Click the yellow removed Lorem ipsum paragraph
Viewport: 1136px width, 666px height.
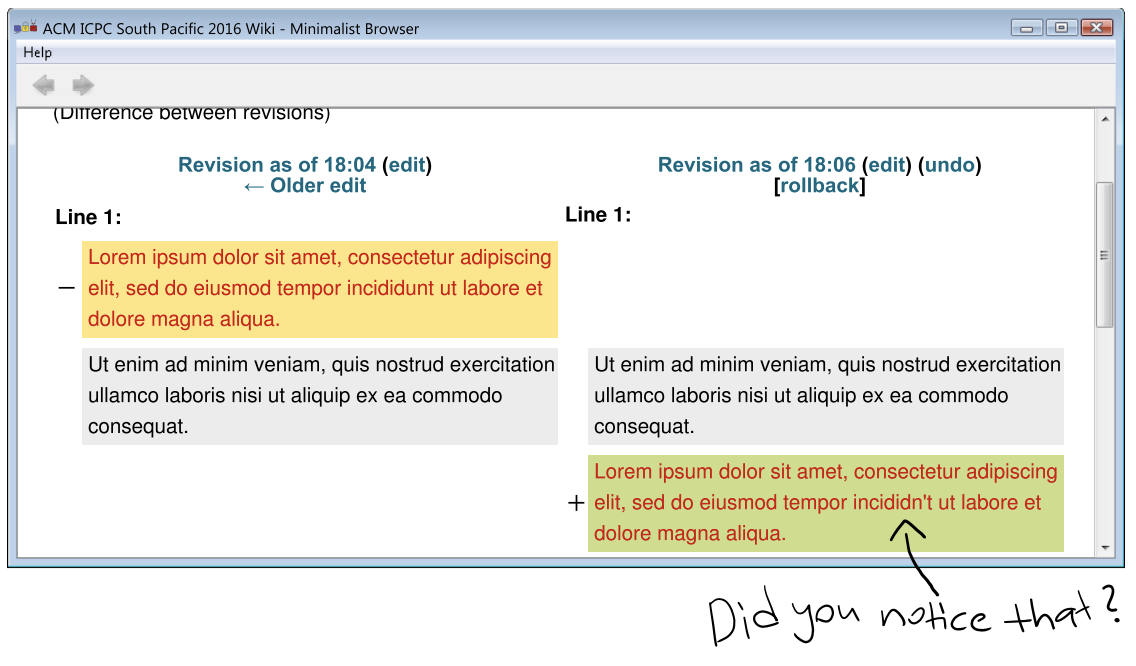(x=320, y=288)
